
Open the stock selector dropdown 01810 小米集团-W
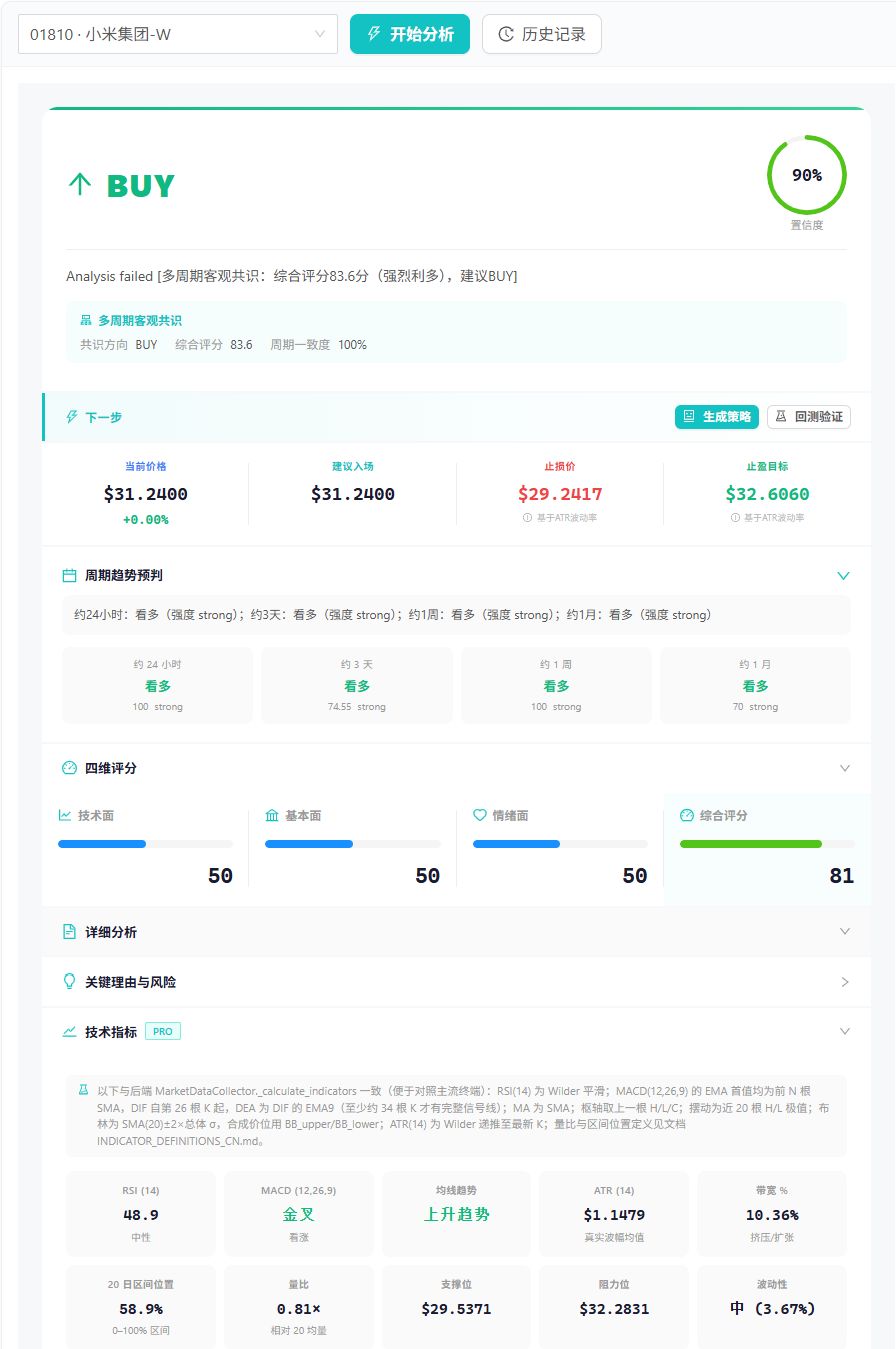coord(177,34)
